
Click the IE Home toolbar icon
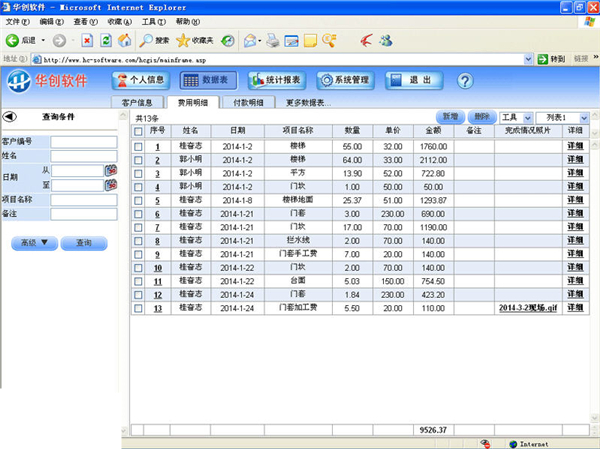tap(124, 40)
